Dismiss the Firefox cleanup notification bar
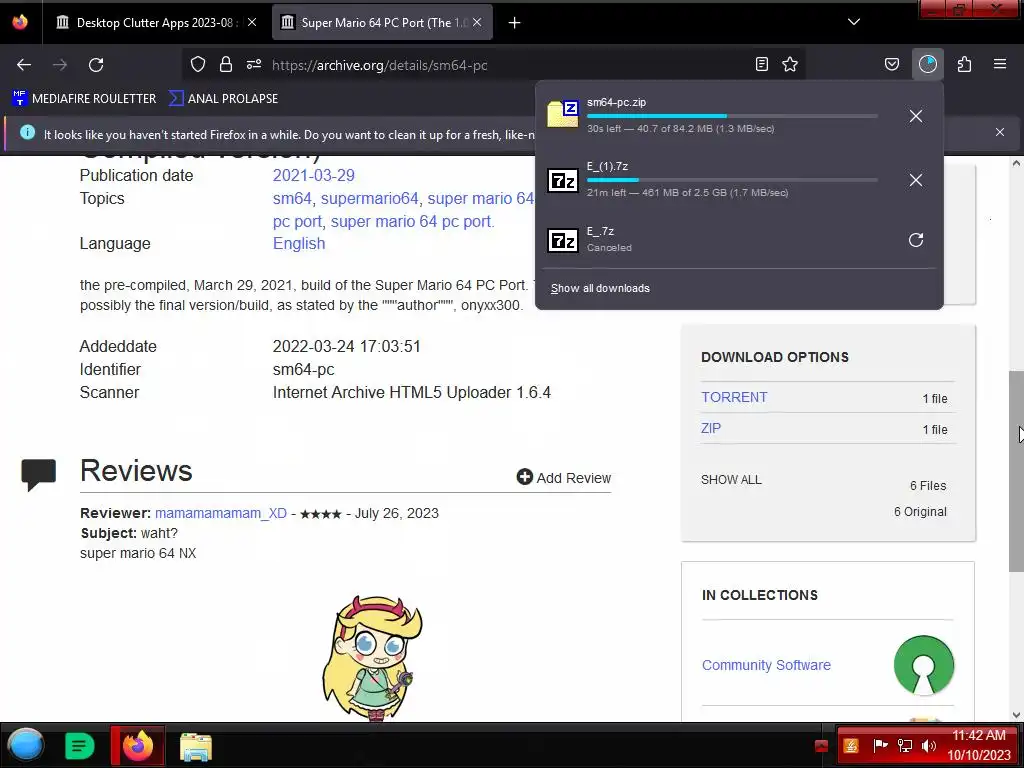 (1000, 132)
